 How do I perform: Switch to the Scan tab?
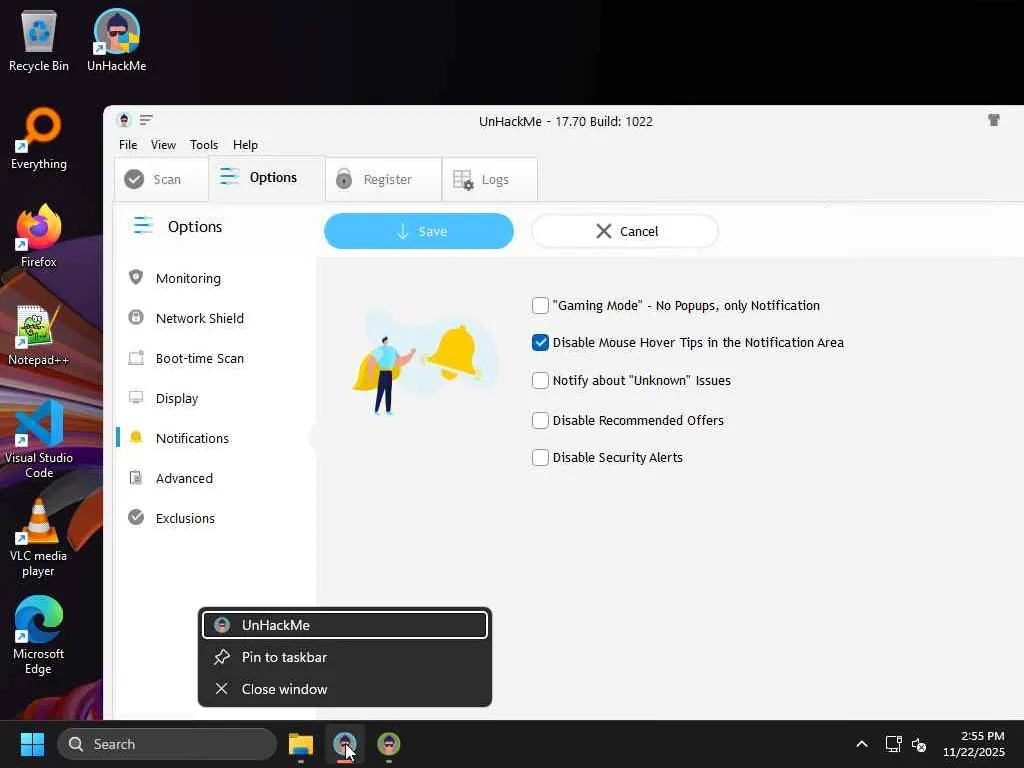(x=161, y=179)
